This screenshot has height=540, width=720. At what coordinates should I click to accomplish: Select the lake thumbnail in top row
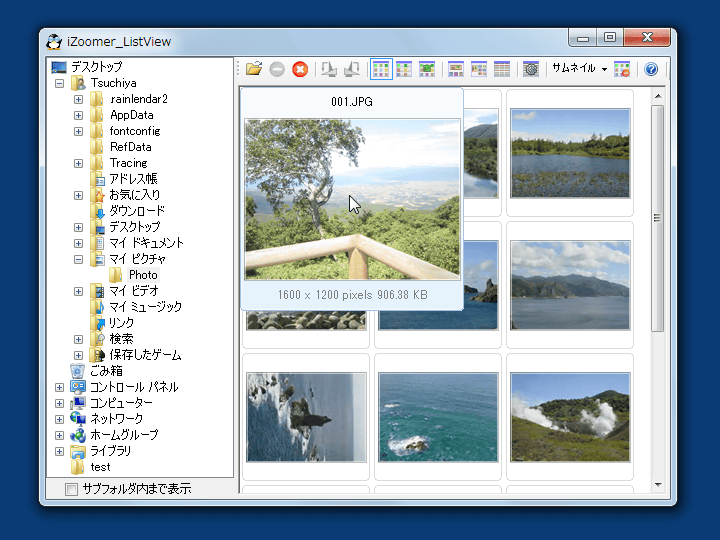pos(570,153)
